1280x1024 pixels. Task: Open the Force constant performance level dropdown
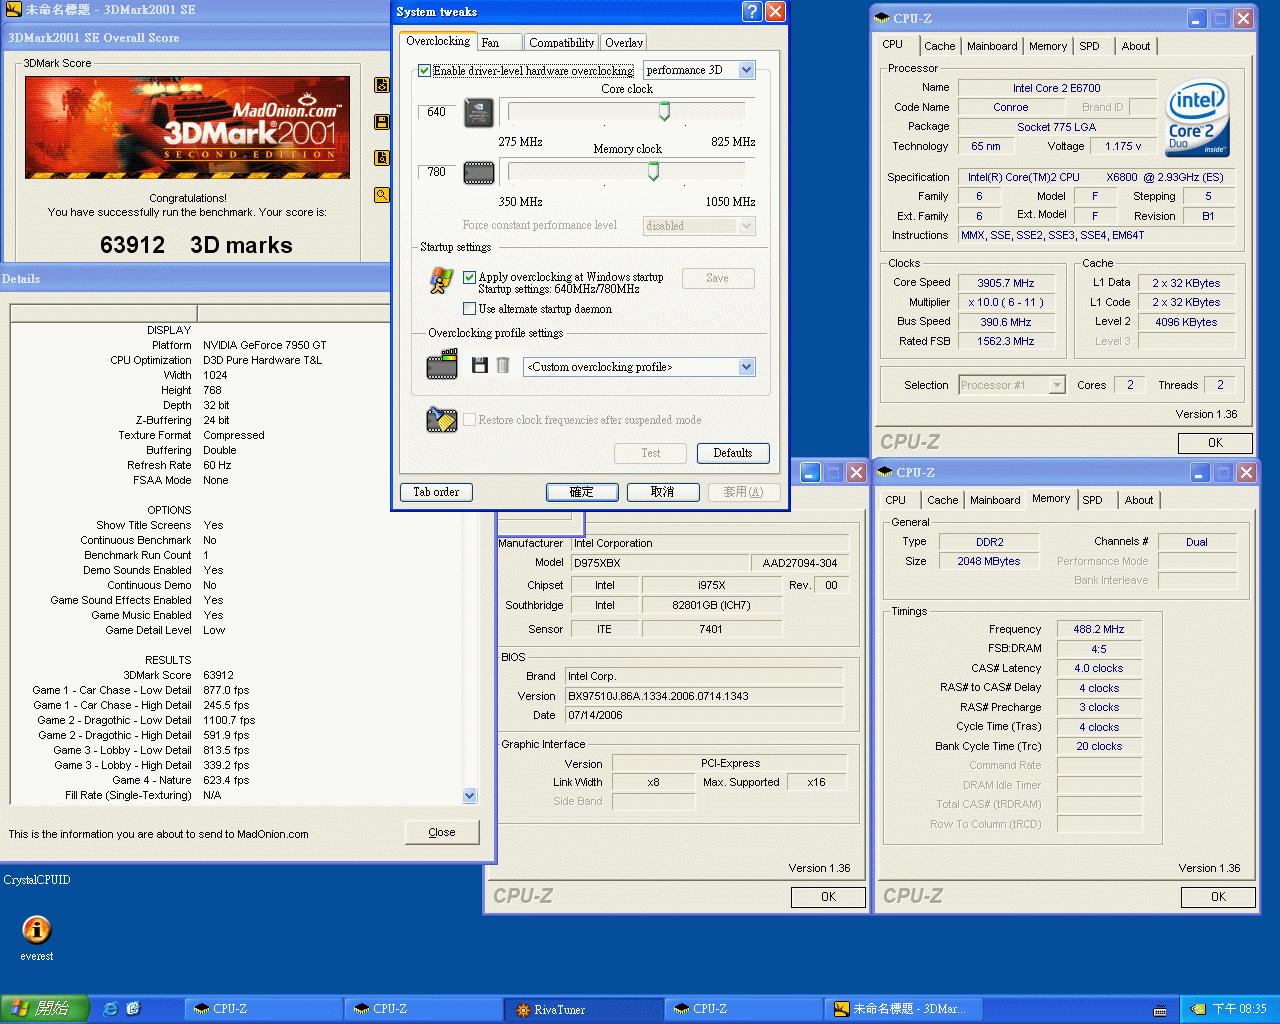coord(746,226)
